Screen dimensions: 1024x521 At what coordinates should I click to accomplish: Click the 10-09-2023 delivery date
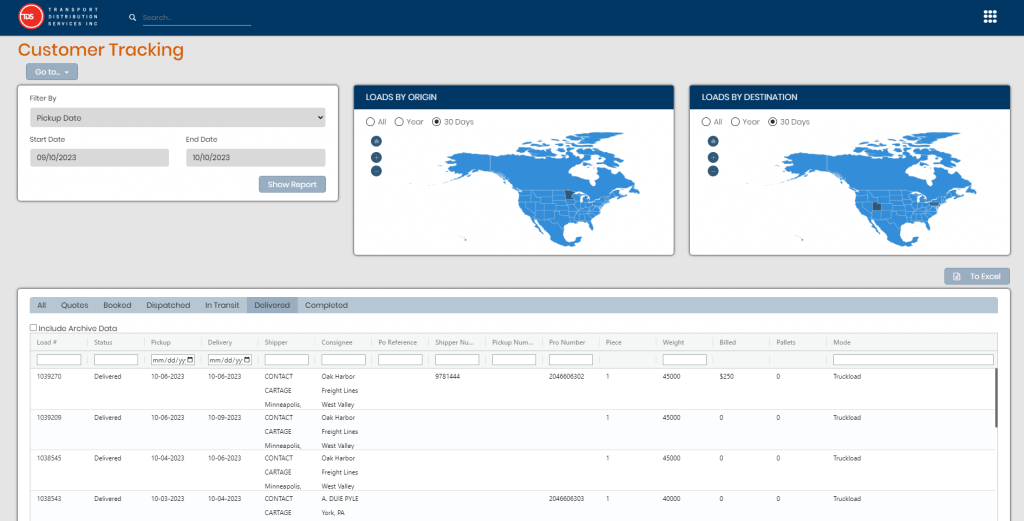point(225,417)
